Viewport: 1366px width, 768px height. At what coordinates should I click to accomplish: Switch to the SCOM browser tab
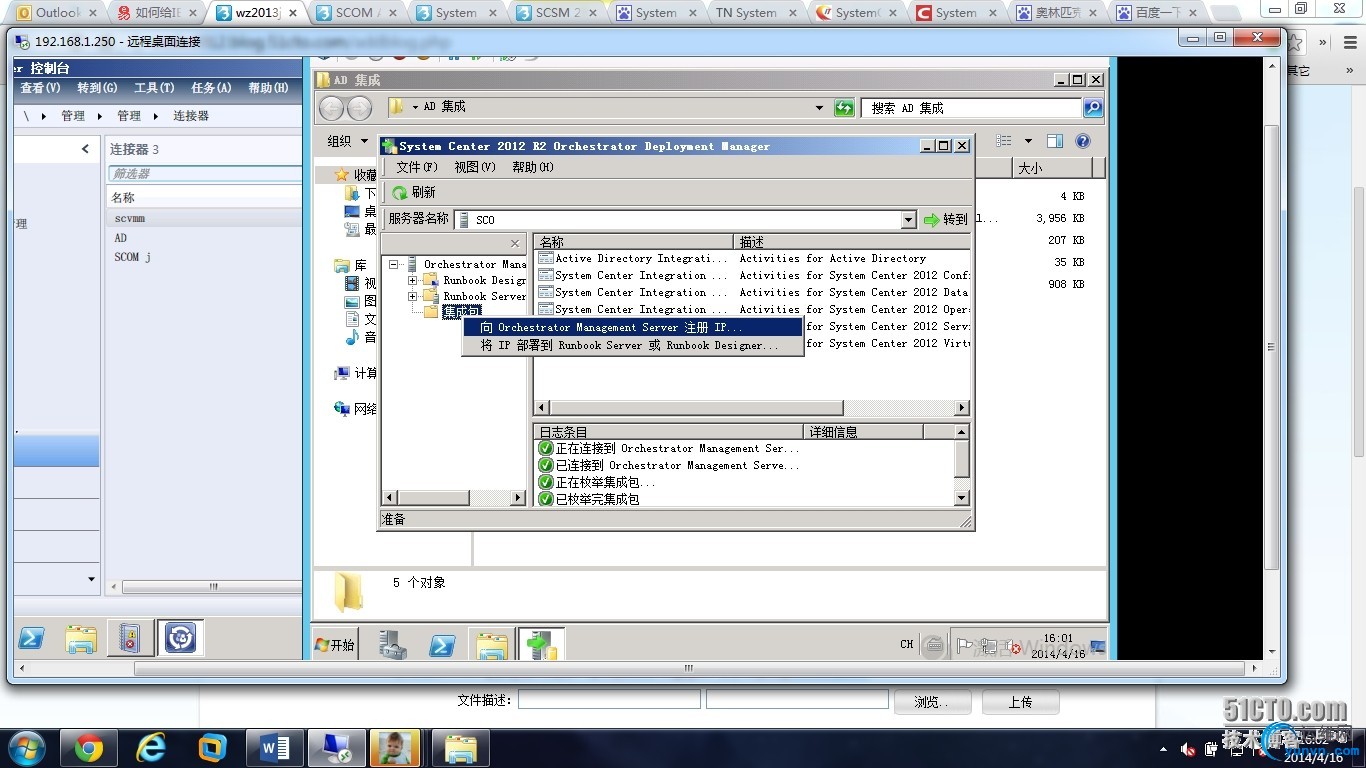pos(355,13)
